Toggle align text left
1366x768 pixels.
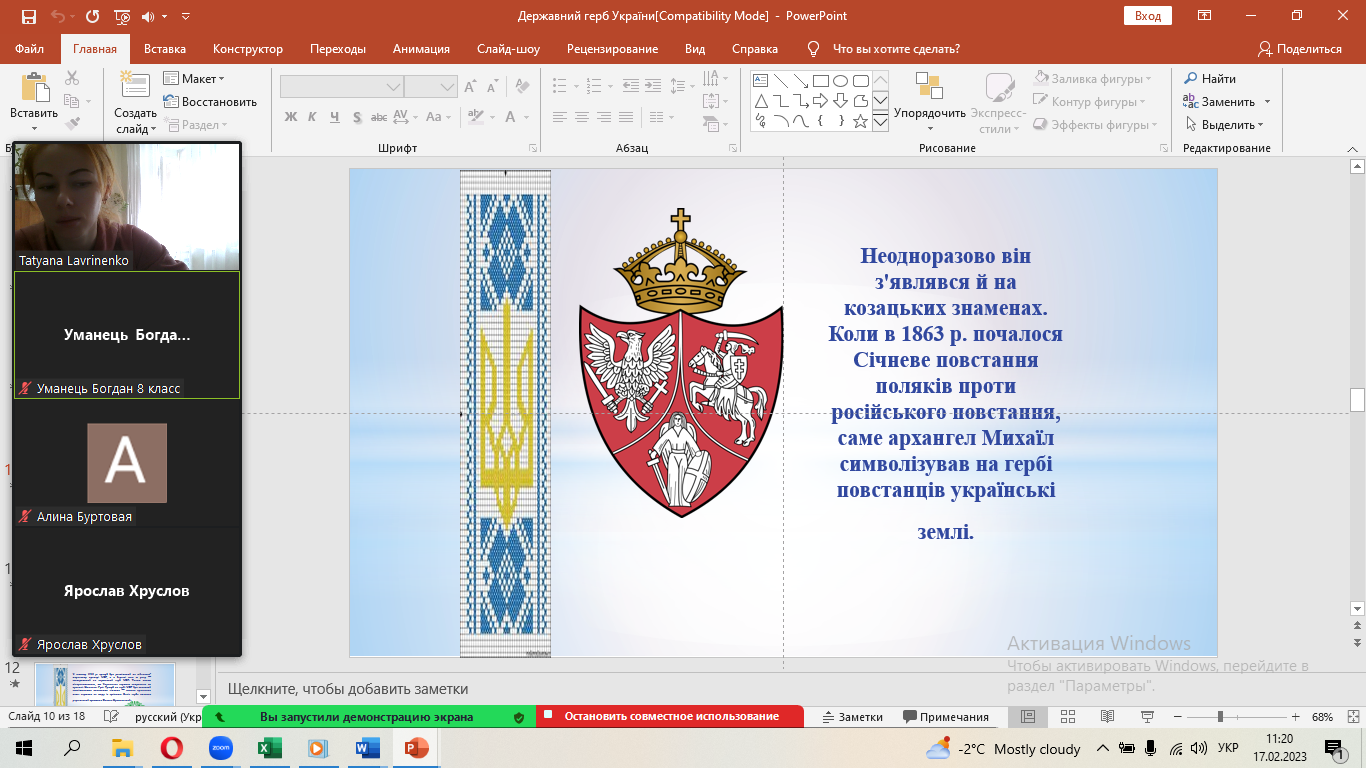point(560,117)
